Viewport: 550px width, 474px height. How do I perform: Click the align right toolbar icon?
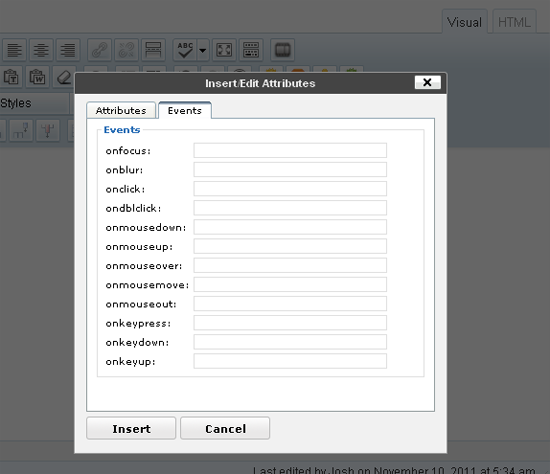pyautogui.click(x=68, y=49)
